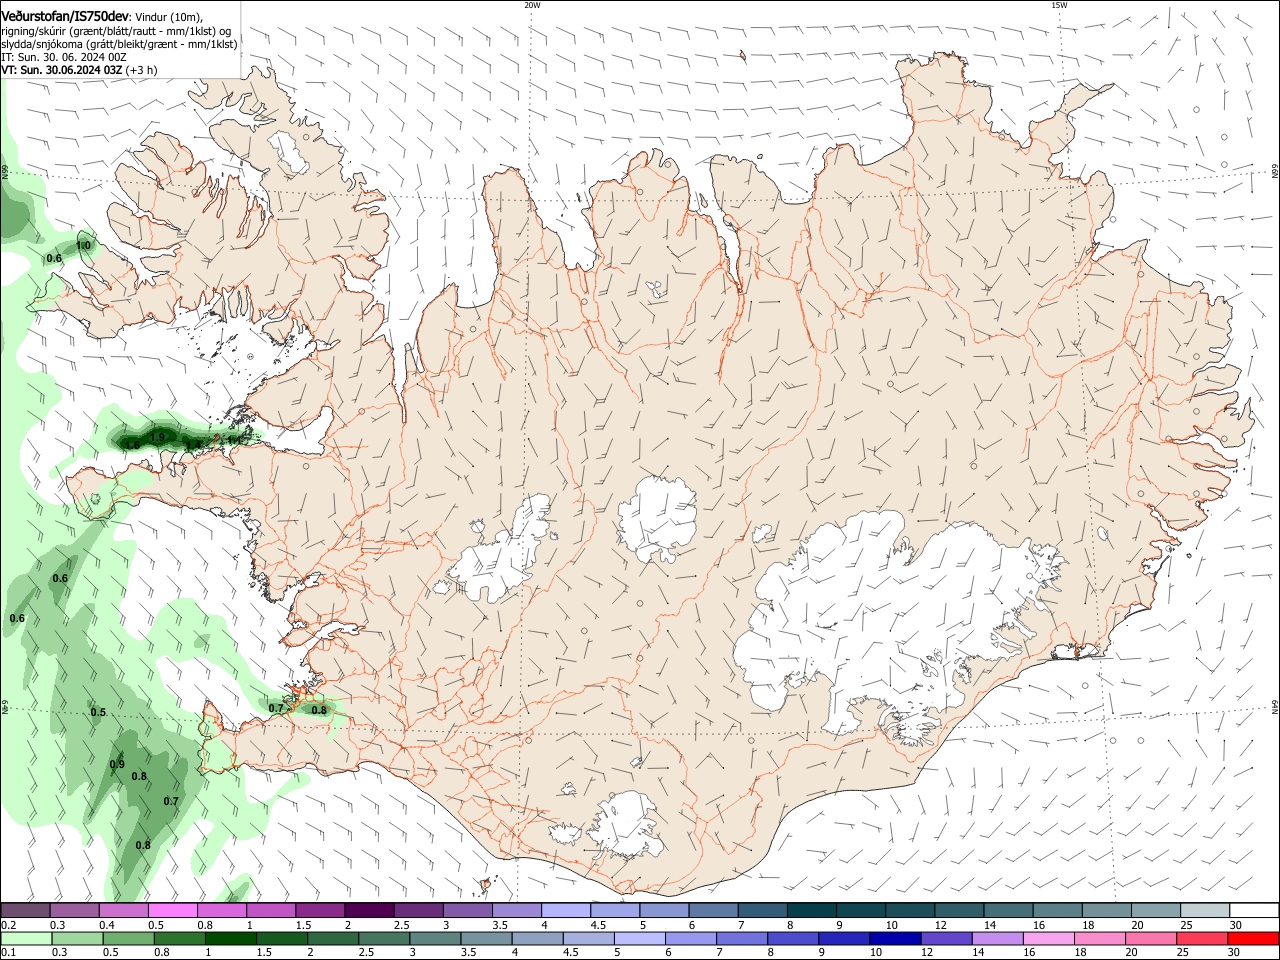Image resolution: width=1280 pixels, height=960 pixels.
Task: Click the 0.6 value just left of 1.0
Action: click(54, 258)
